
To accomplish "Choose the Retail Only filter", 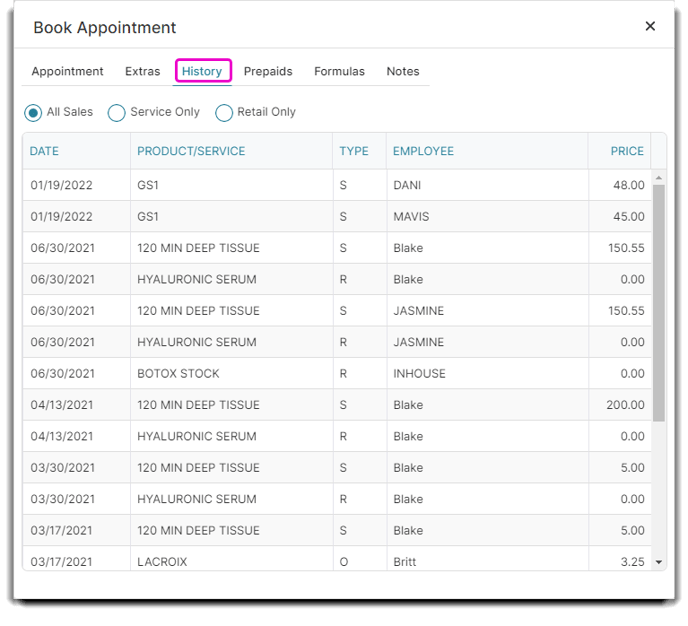I will point(224,113).
